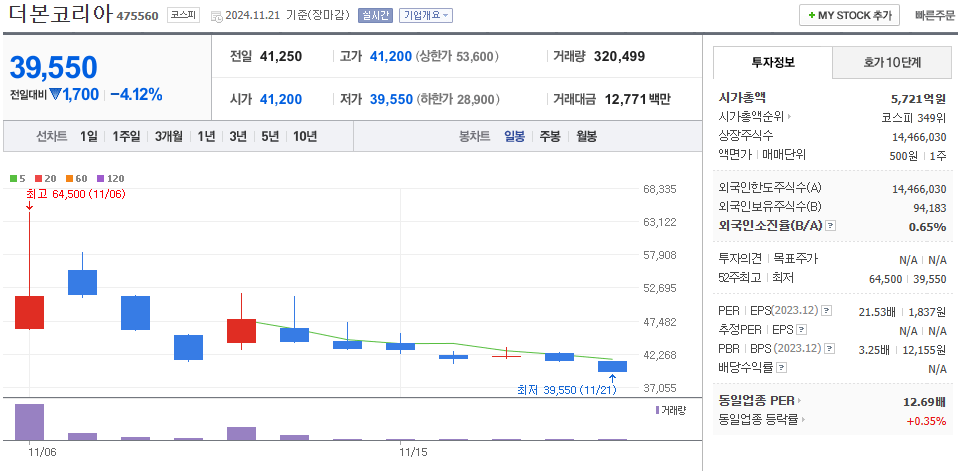The height and width of the screenshot is (471, 958).
Task: Click the purple 120-day average swatch
Action: [x=101, y=179]
